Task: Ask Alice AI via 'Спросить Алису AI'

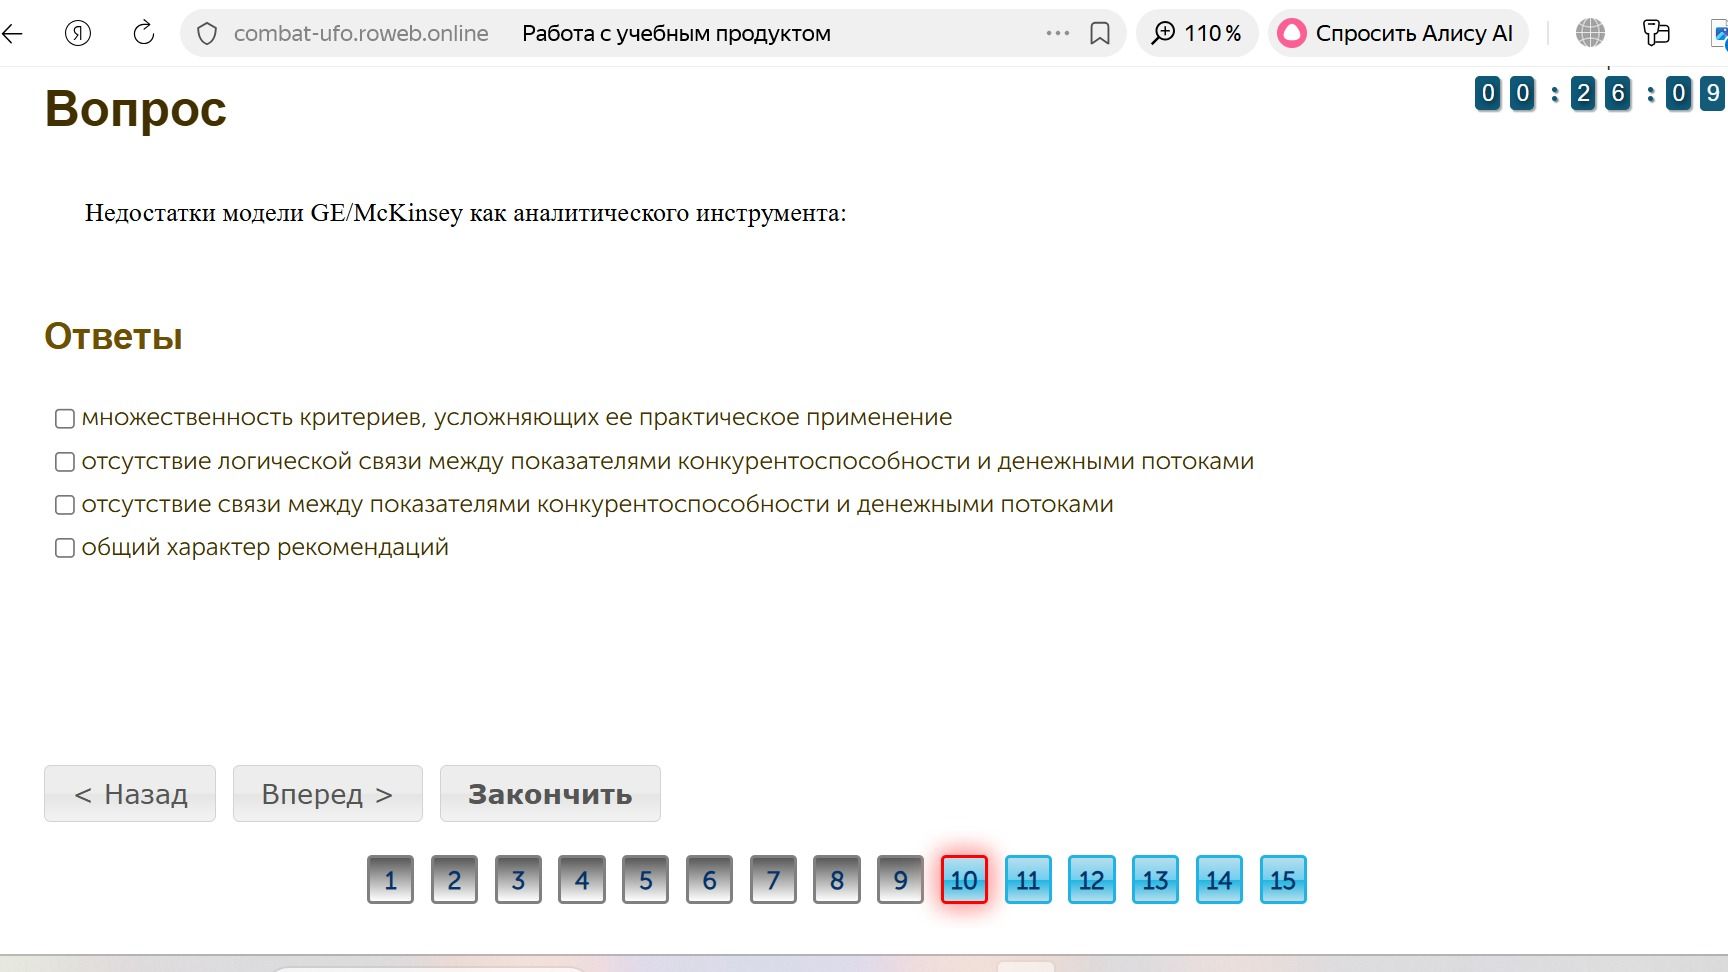Action: tap(1398, 33)
